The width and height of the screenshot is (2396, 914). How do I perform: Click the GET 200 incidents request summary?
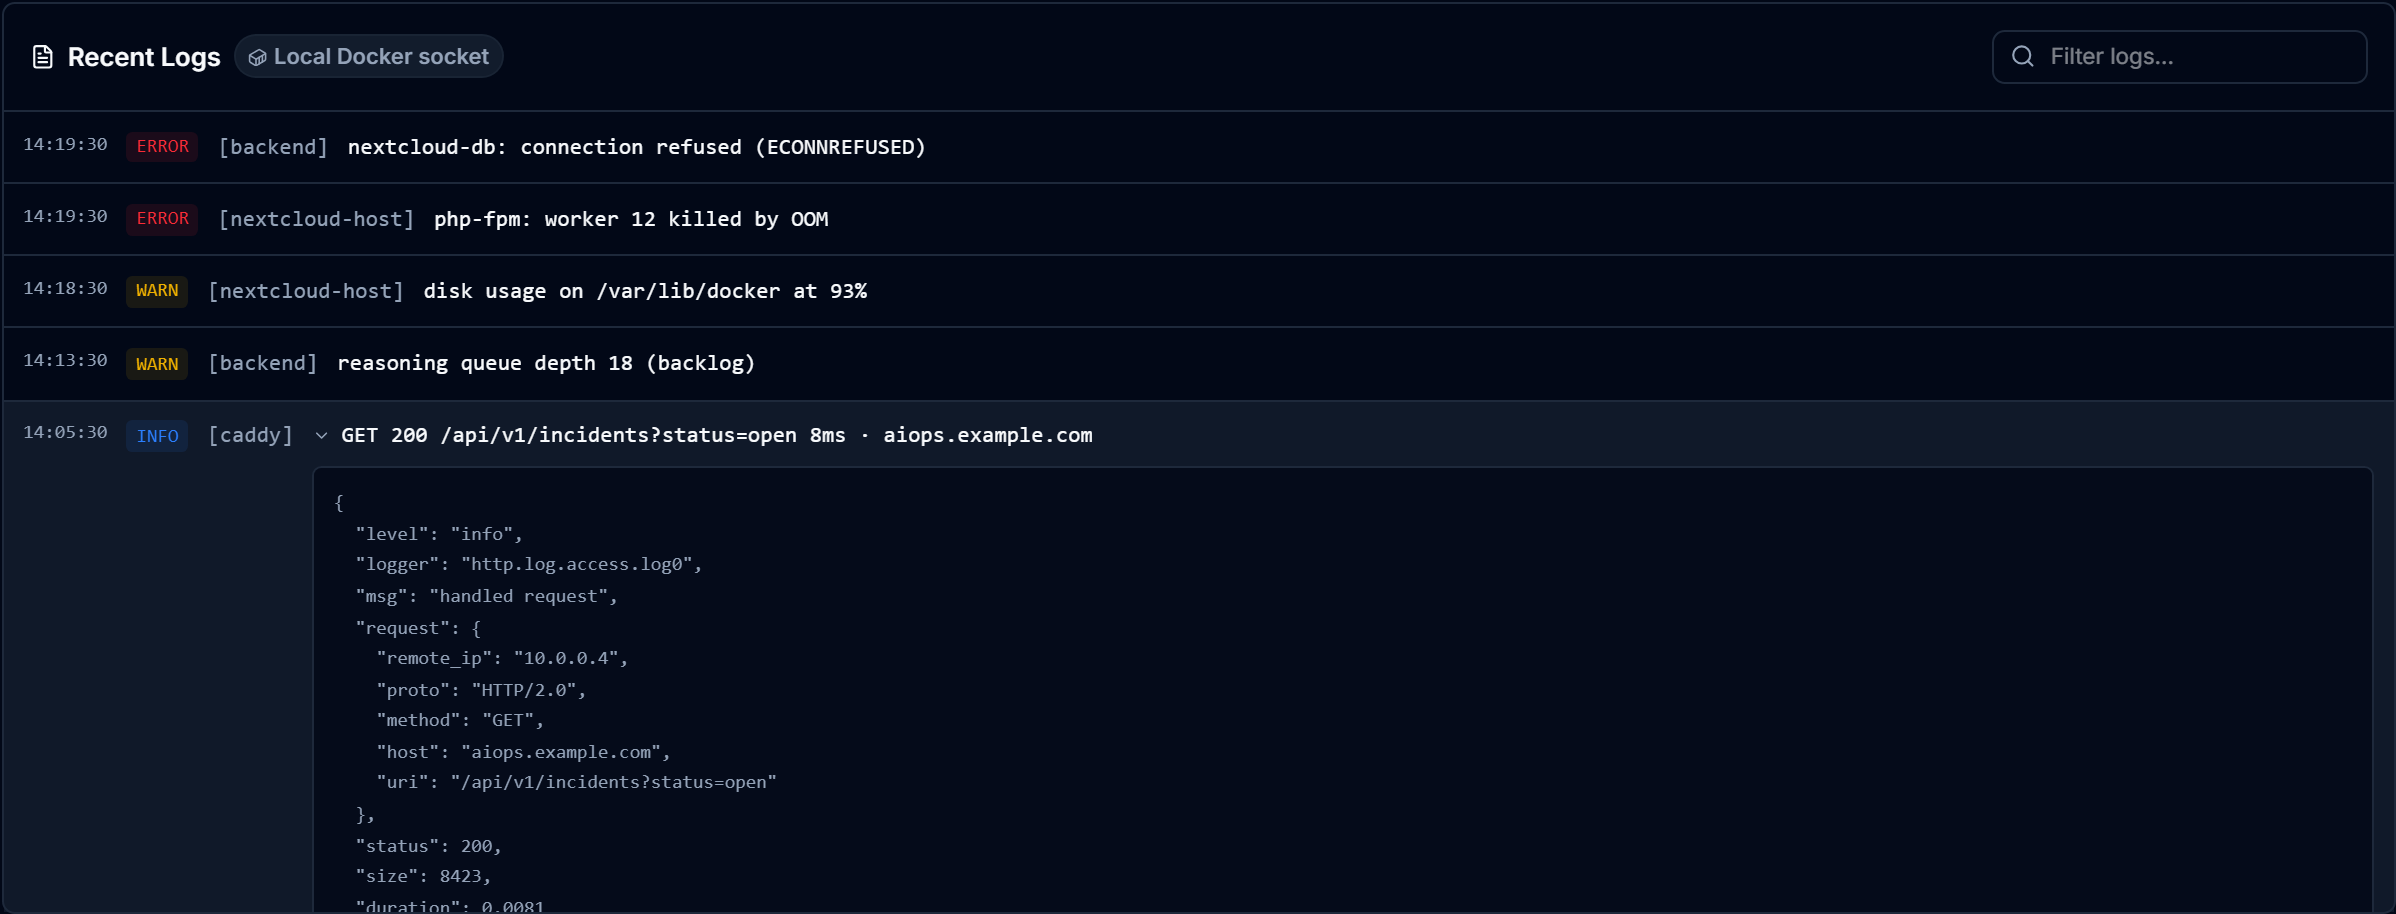[717, 435]
